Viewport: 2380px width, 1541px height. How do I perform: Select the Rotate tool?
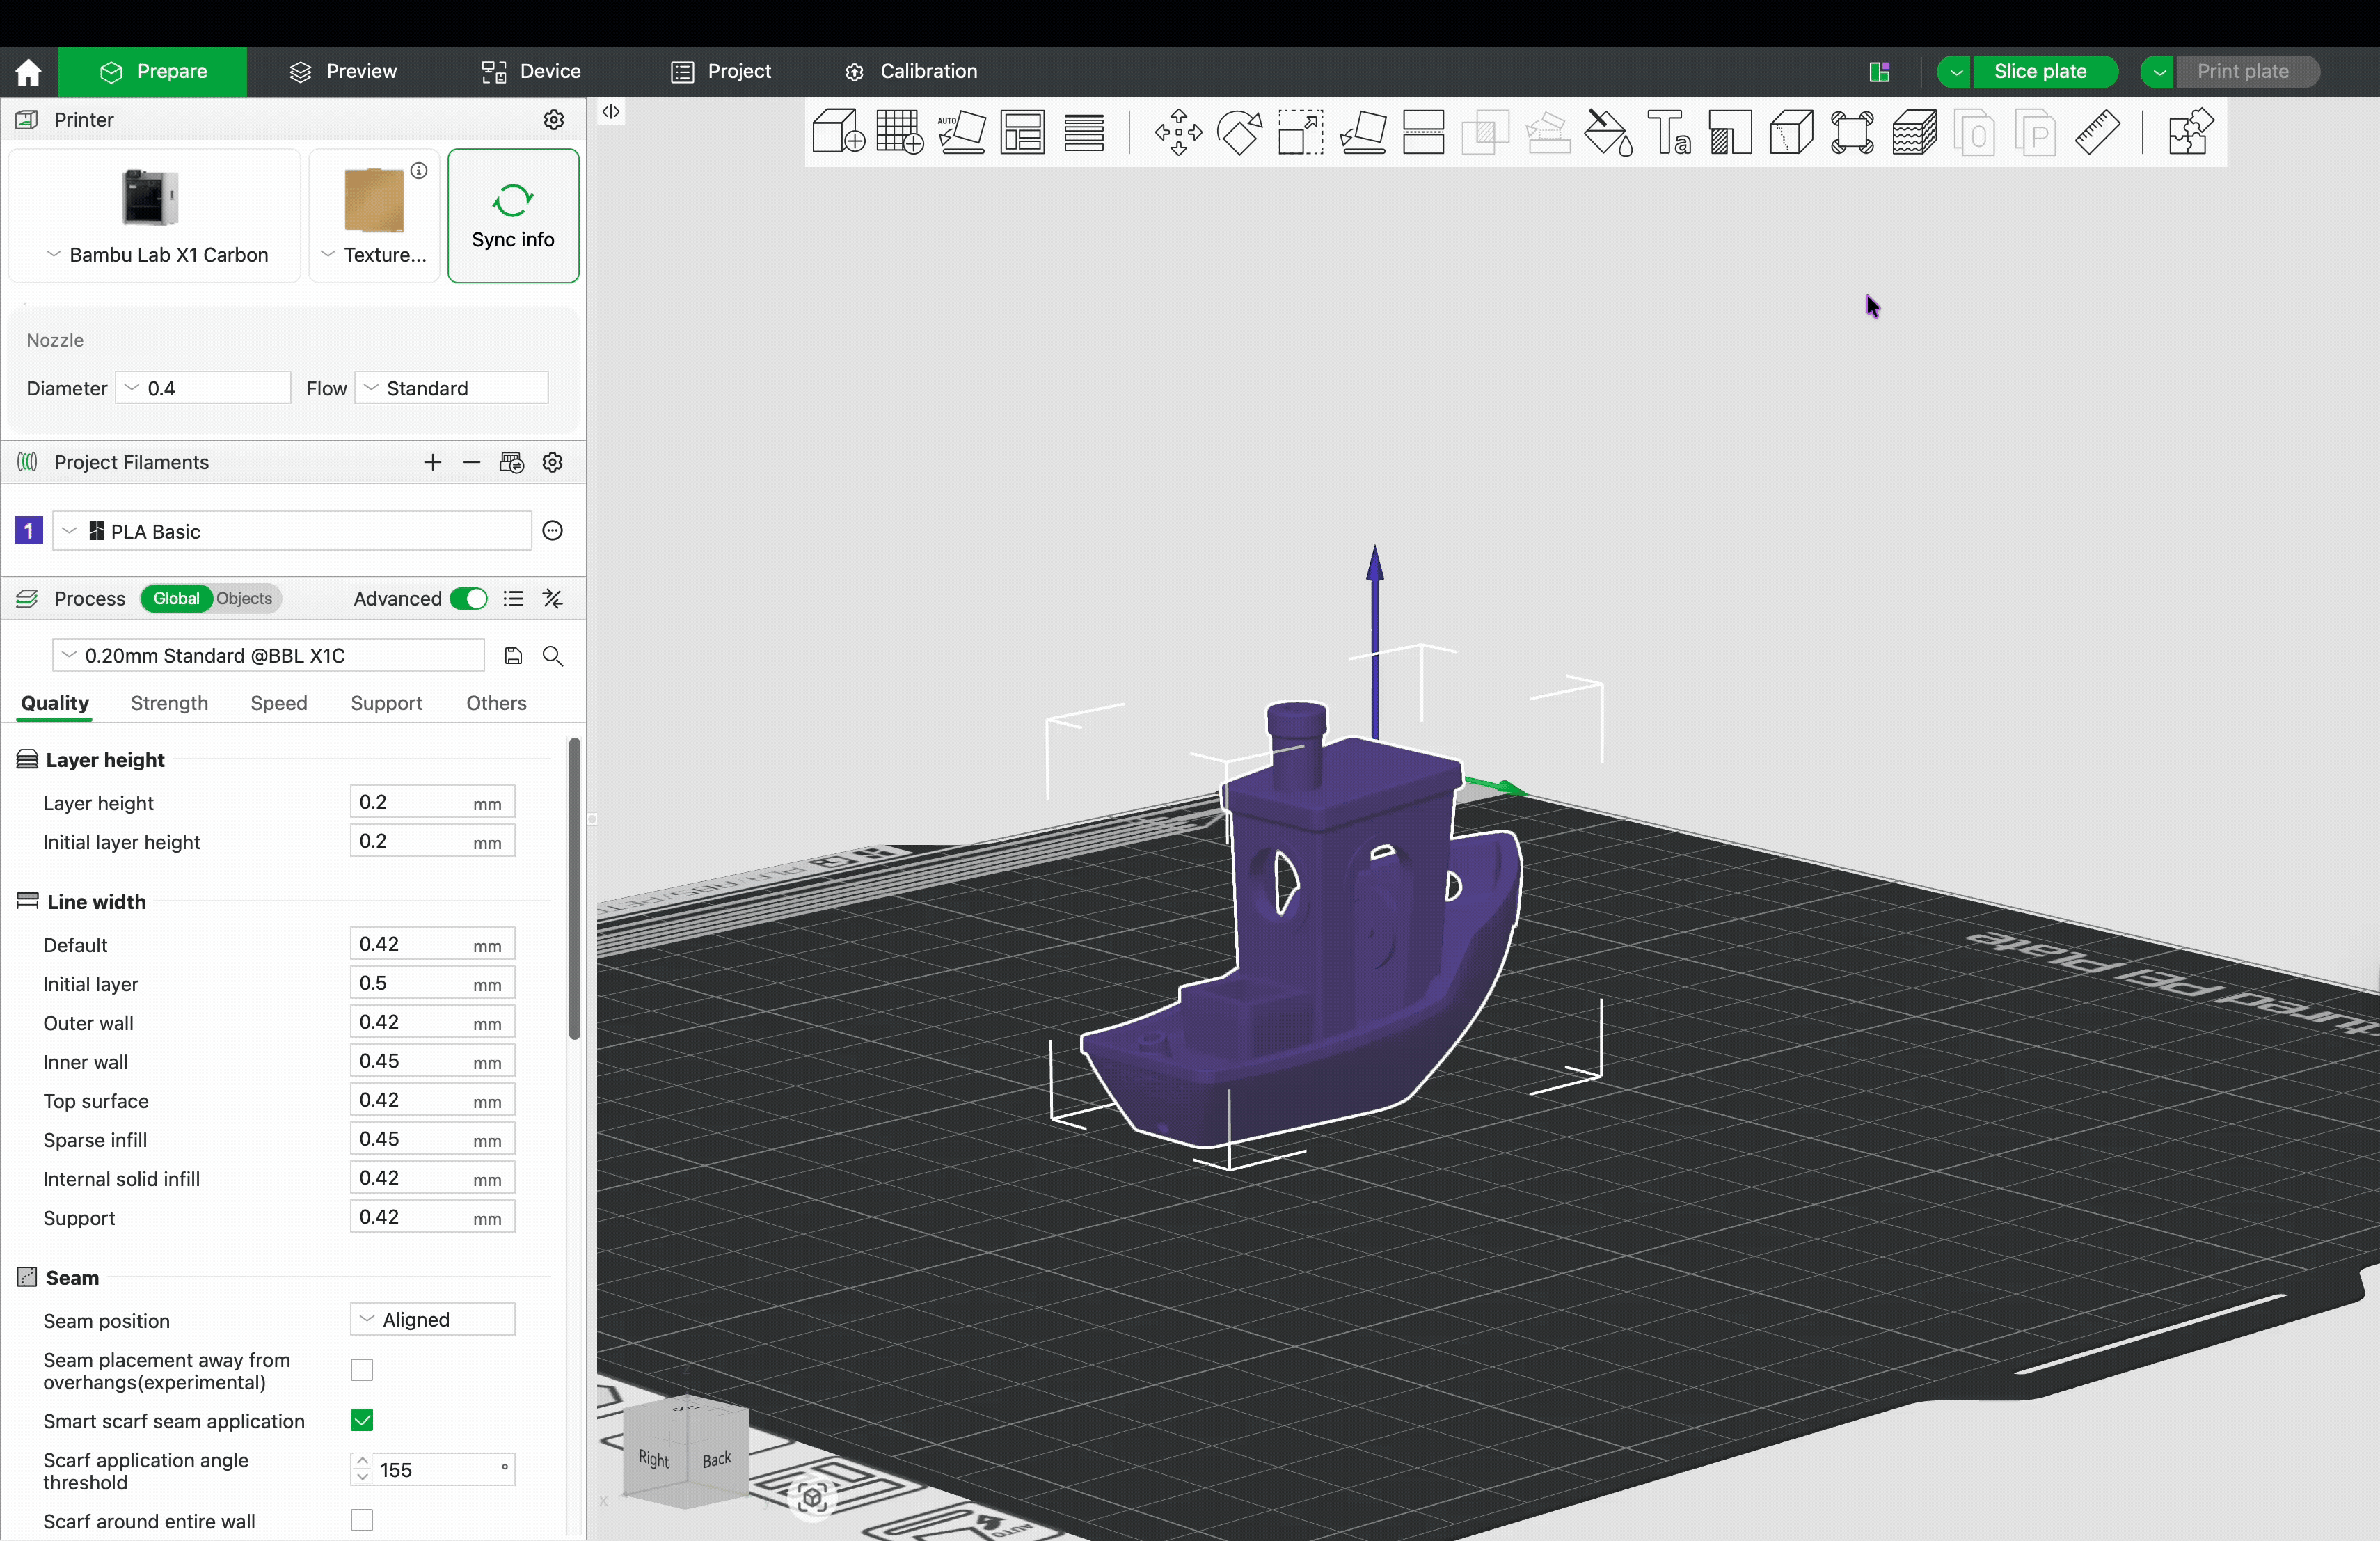(x=1239, y=132)
